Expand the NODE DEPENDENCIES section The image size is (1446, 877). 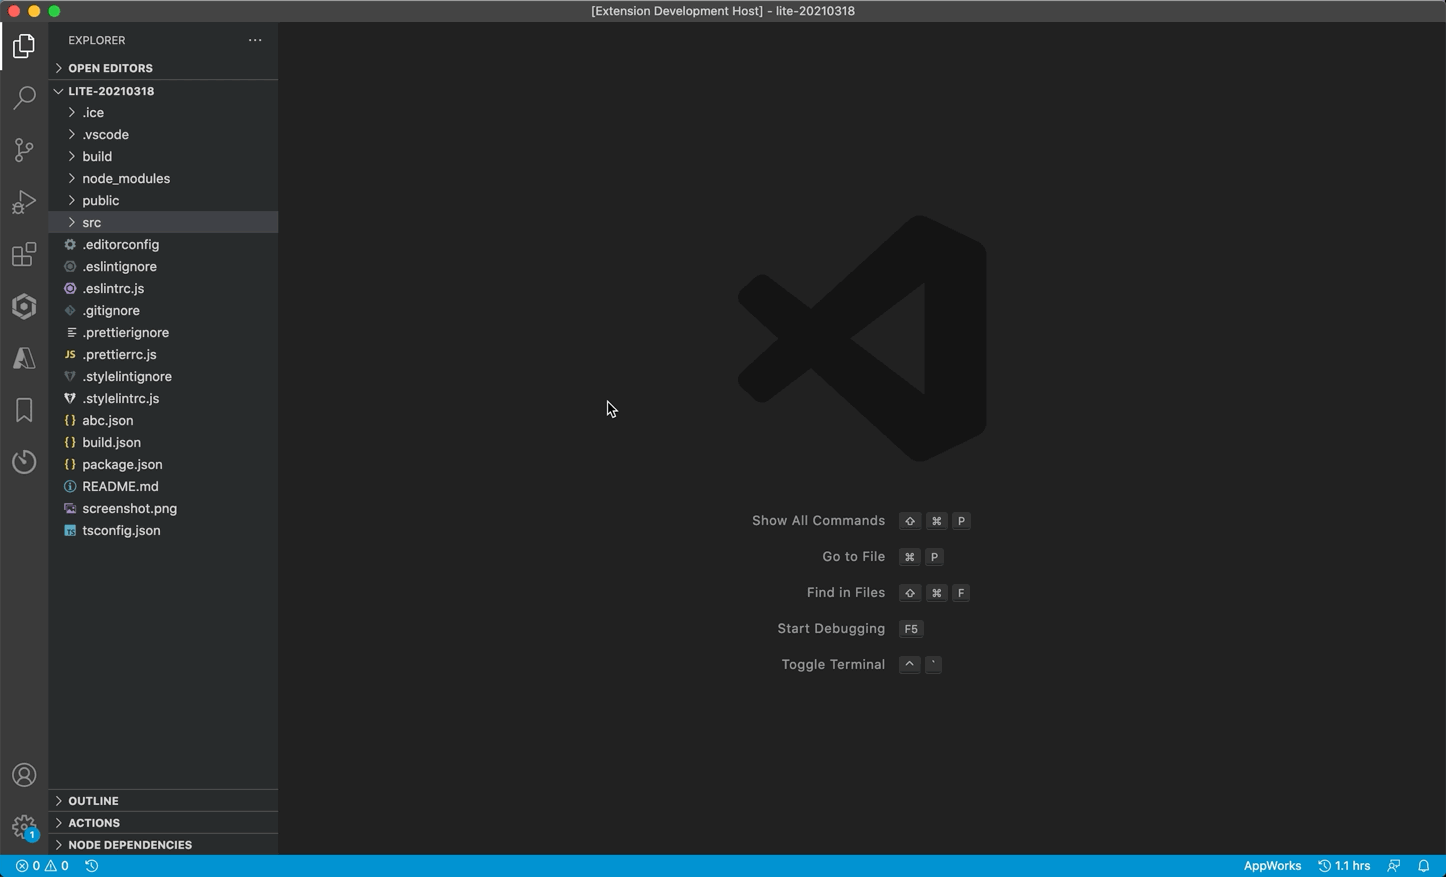(163, 845)
